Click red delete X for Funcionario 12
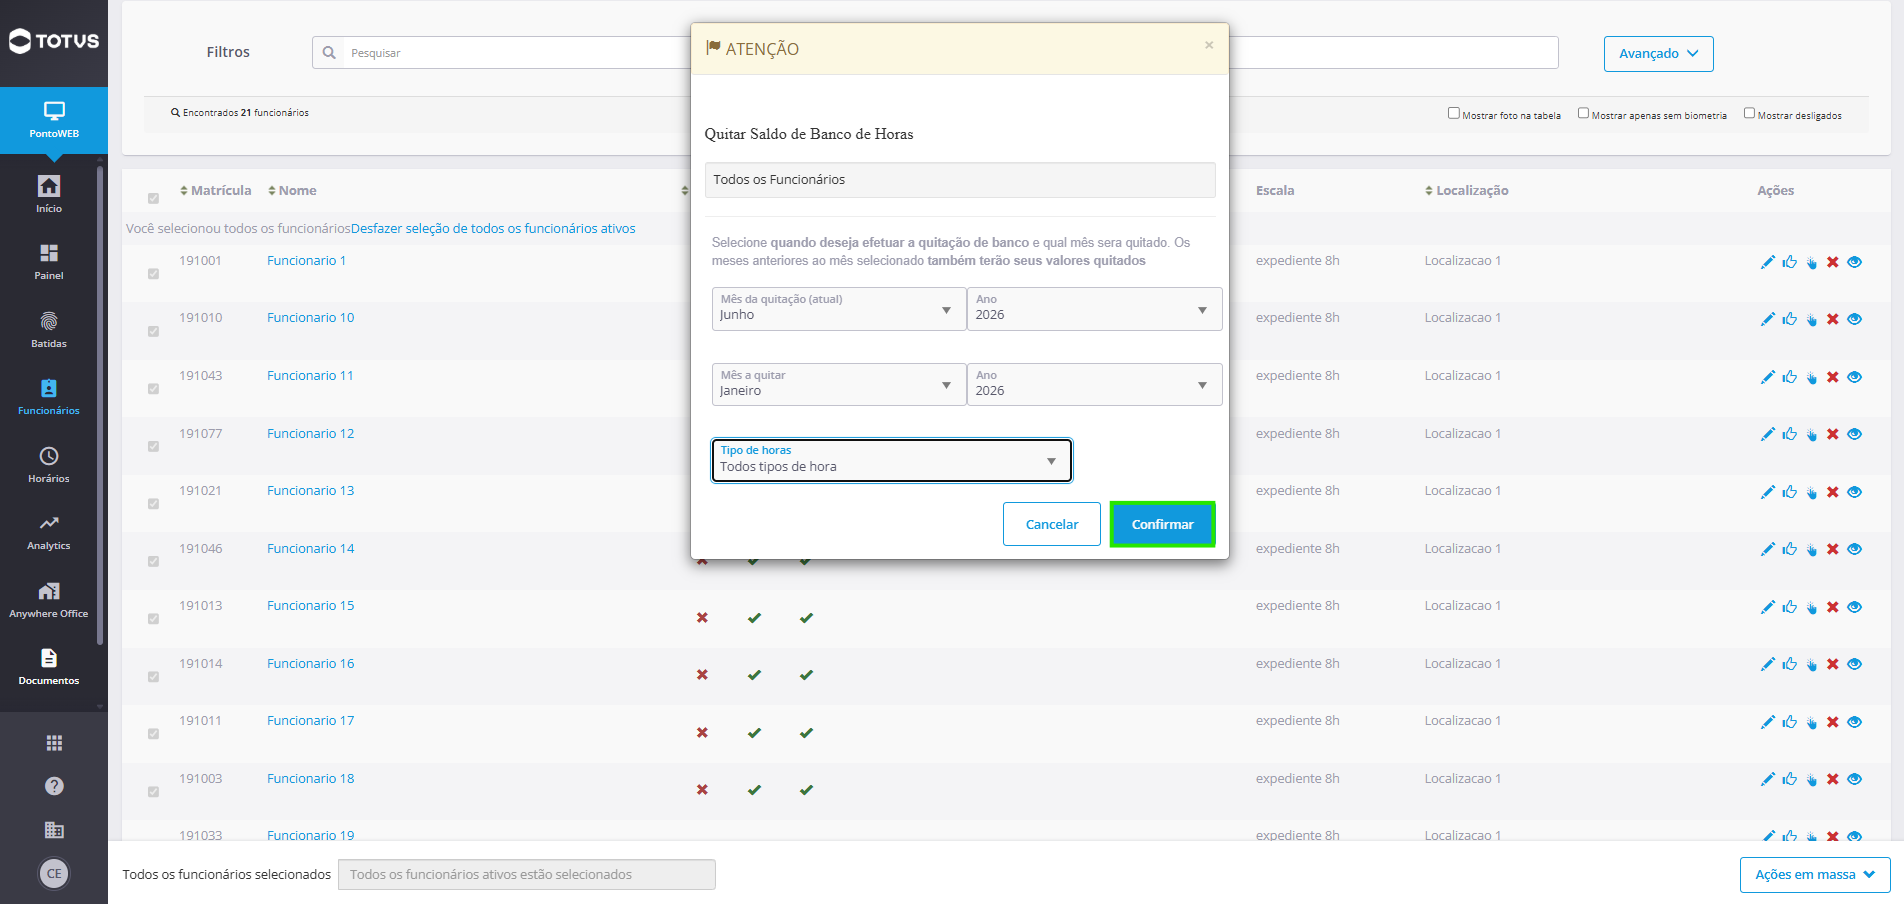1904x904 pixels. [1833, 434]
